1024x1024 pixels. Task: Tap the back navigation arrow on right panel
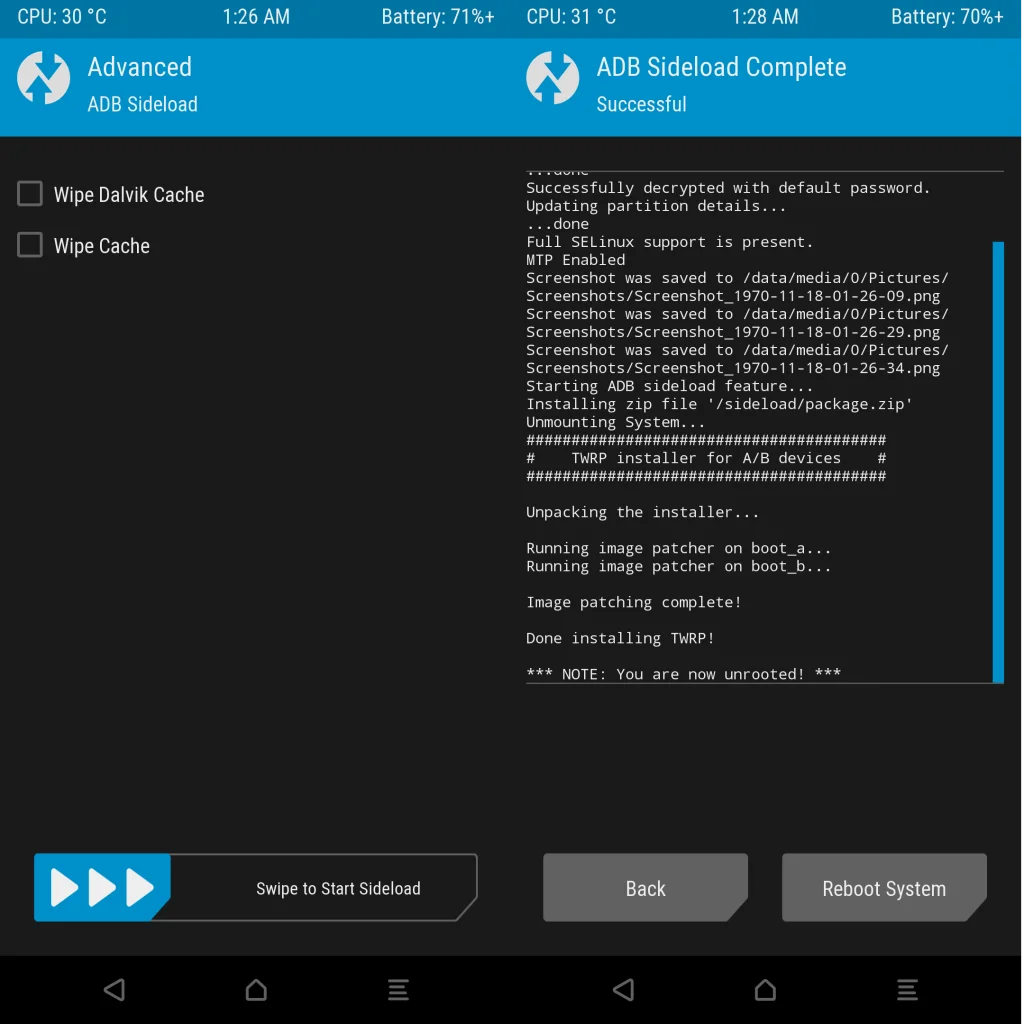coord(622,990)
